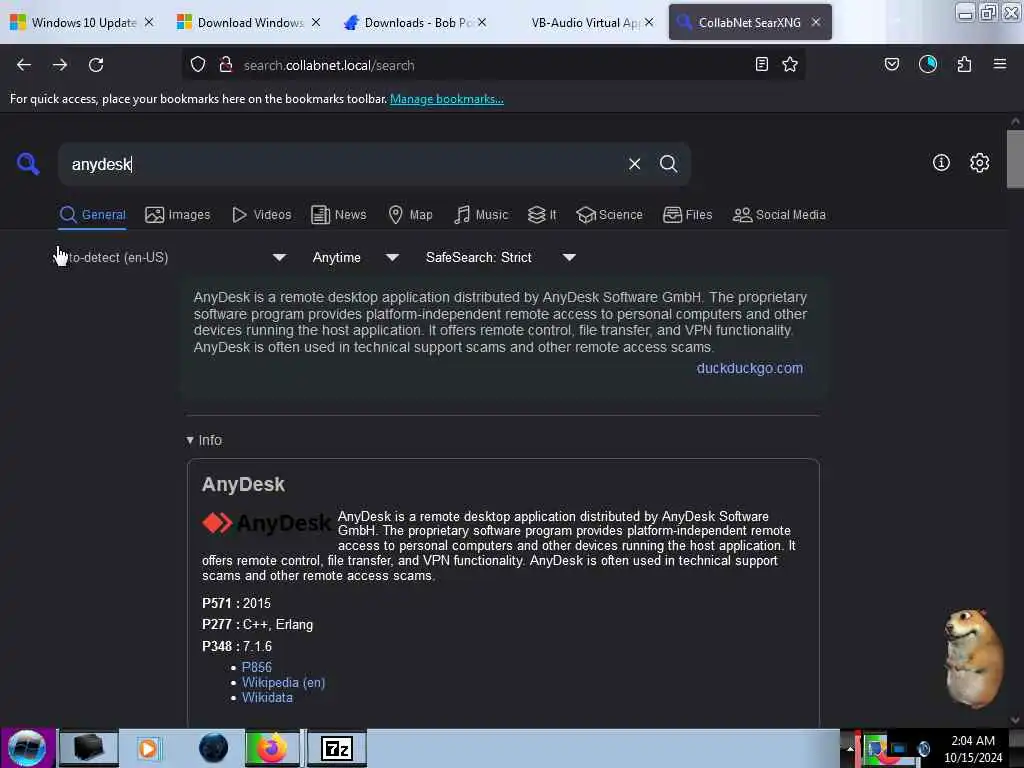Viewport: 1024px width, 768px height.
Task: Switch to Images search category
Action: click(x=178, y=215)
